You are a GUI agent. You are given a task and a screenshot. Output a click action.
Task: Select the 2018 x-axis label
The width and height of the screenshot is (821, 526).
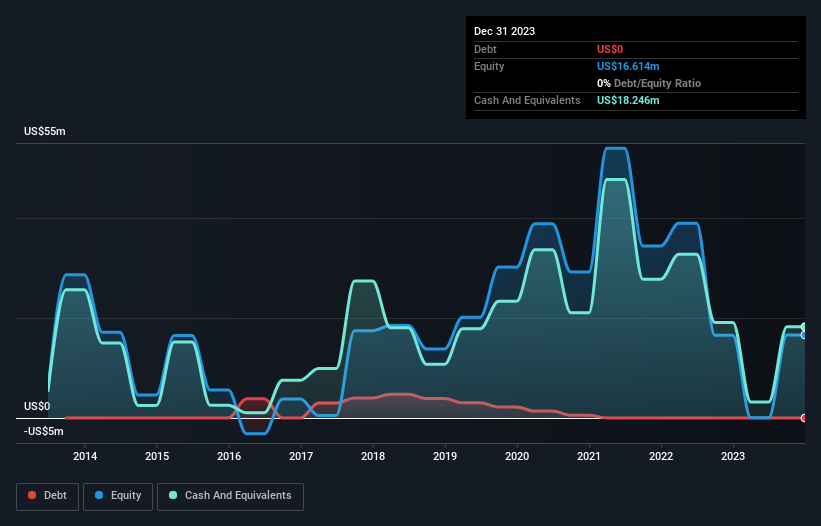373,456
